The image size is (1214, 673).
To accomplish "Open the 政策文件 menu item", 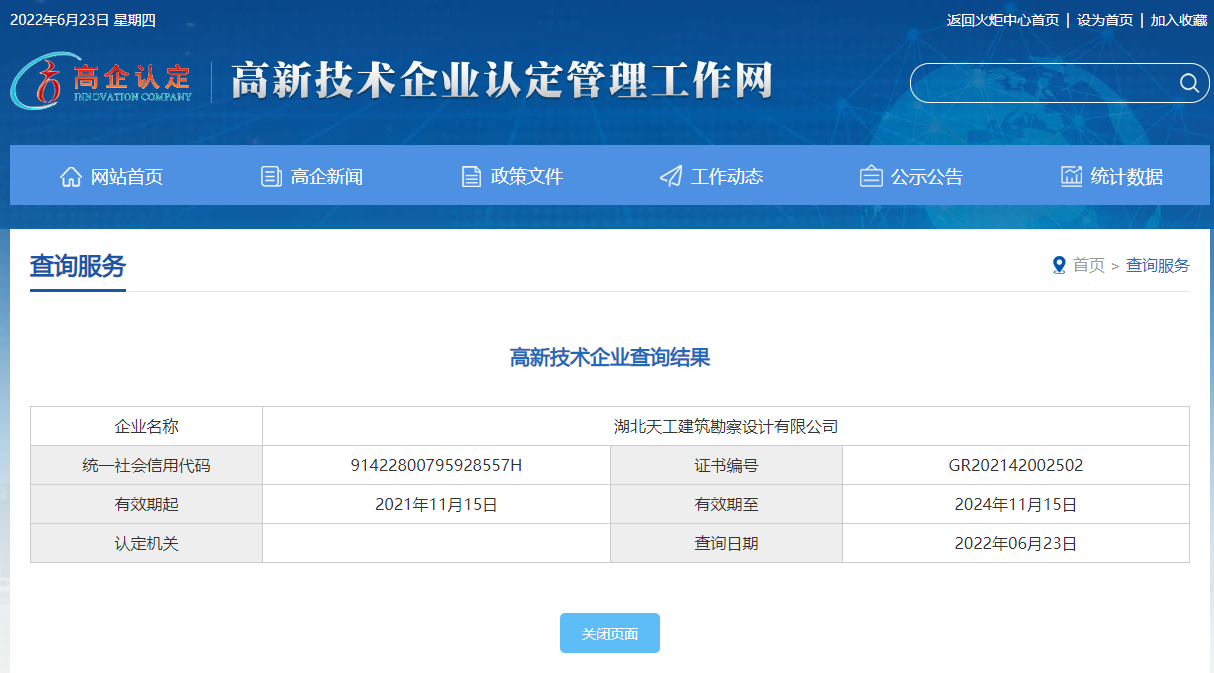I will tap(526, 177).
